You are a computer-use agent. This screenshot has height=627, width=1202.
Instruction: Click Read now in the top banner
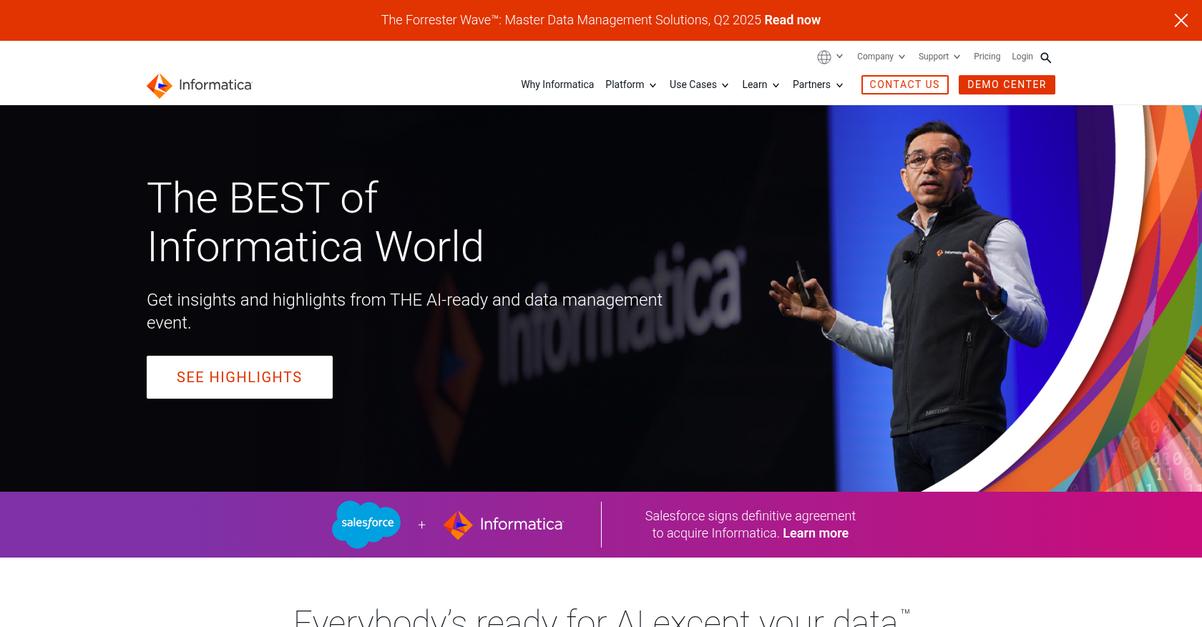pyautogui.click(x=792, y=20)
